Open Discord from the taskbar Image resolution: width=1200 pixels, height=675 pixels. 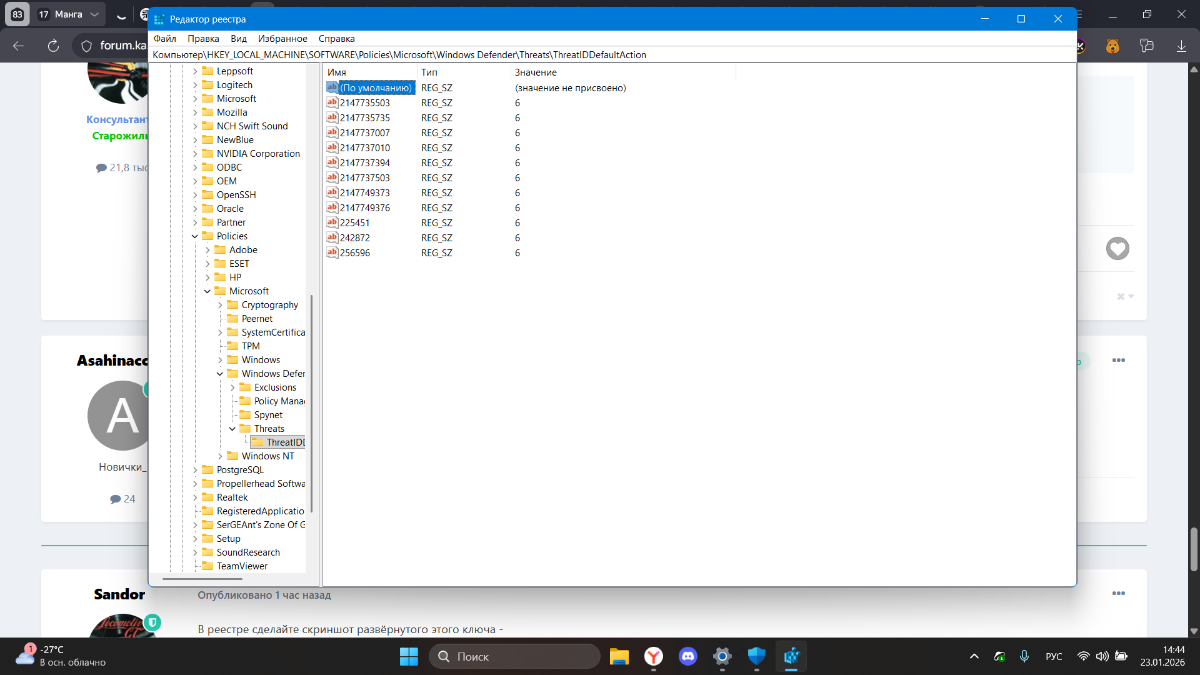687,657
